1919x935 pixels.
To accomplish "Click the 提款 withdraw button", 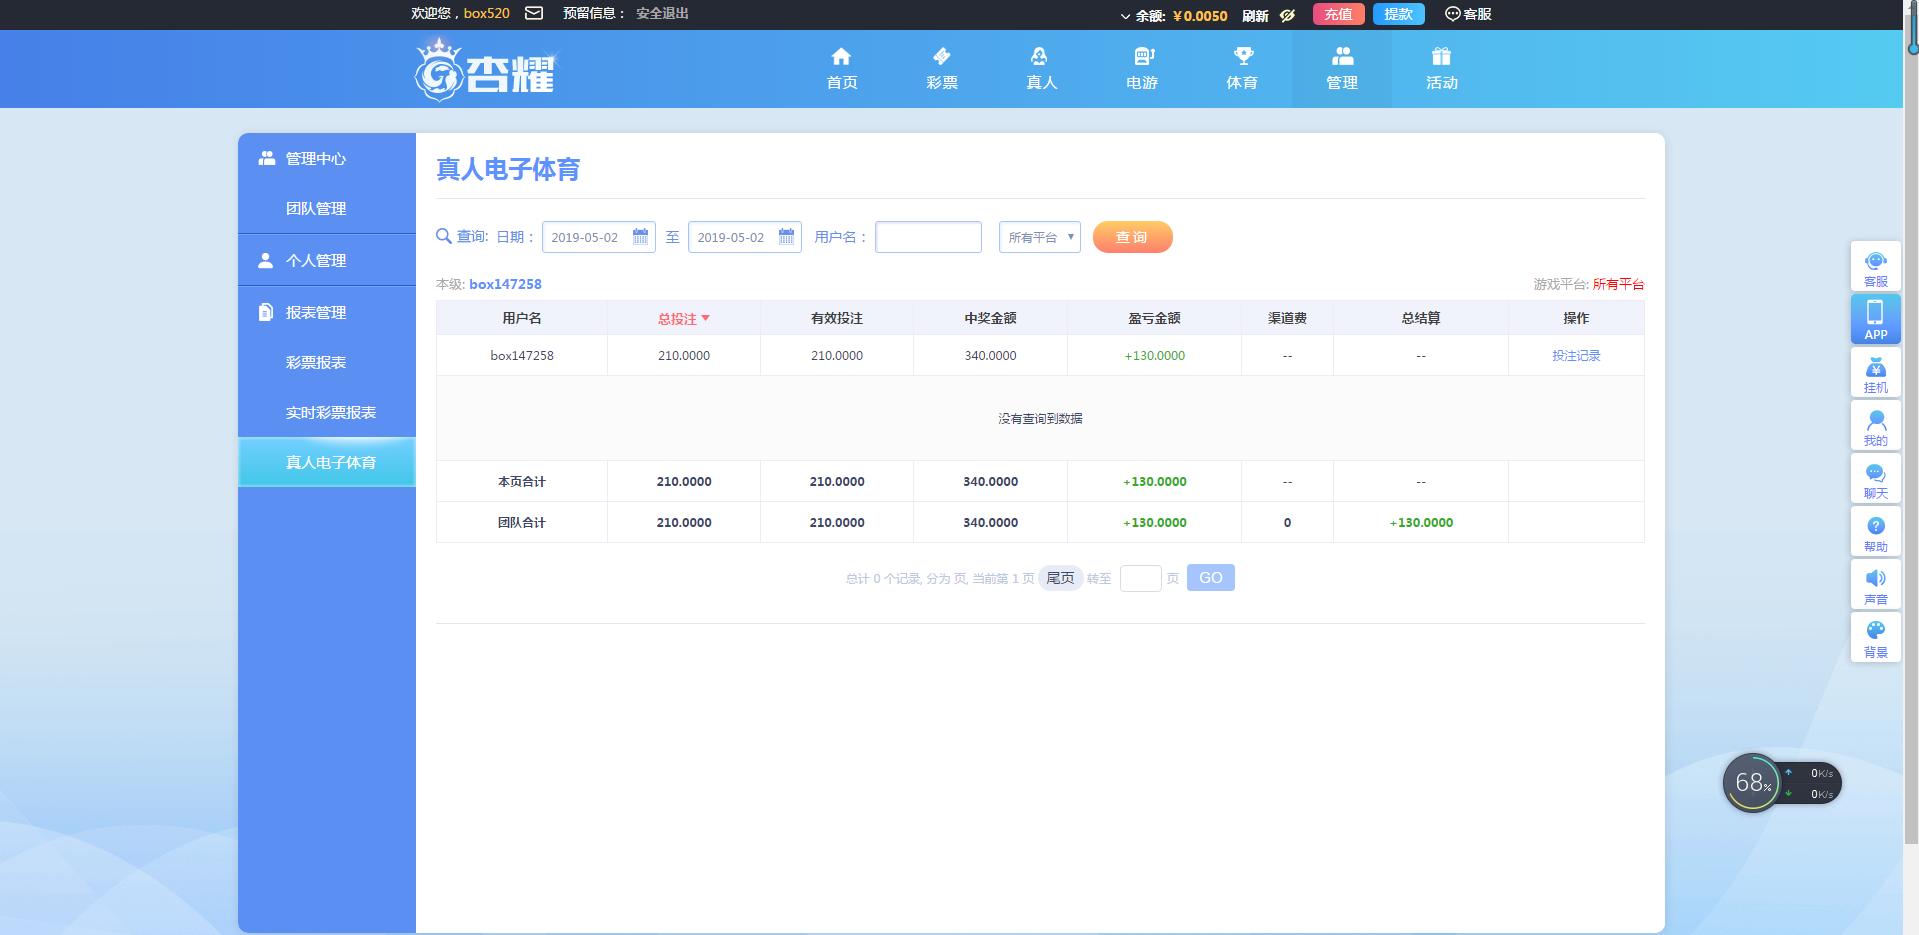I will [1398, 14].
